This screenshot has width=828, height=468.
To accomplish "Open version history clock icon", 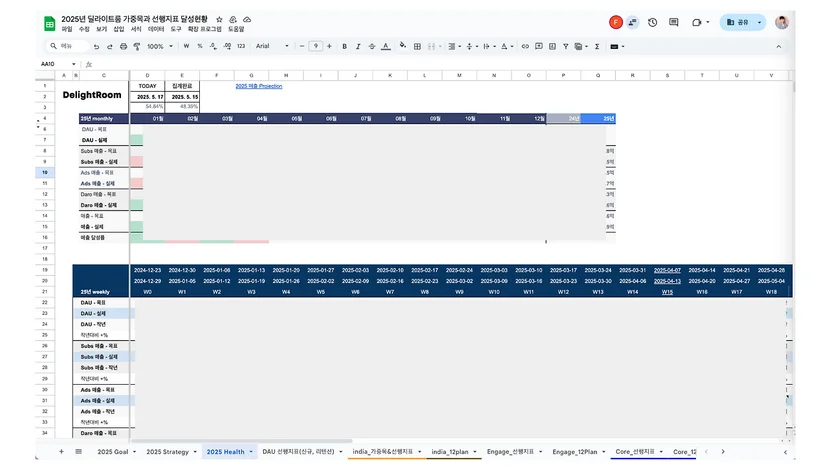I will point(653,22).
